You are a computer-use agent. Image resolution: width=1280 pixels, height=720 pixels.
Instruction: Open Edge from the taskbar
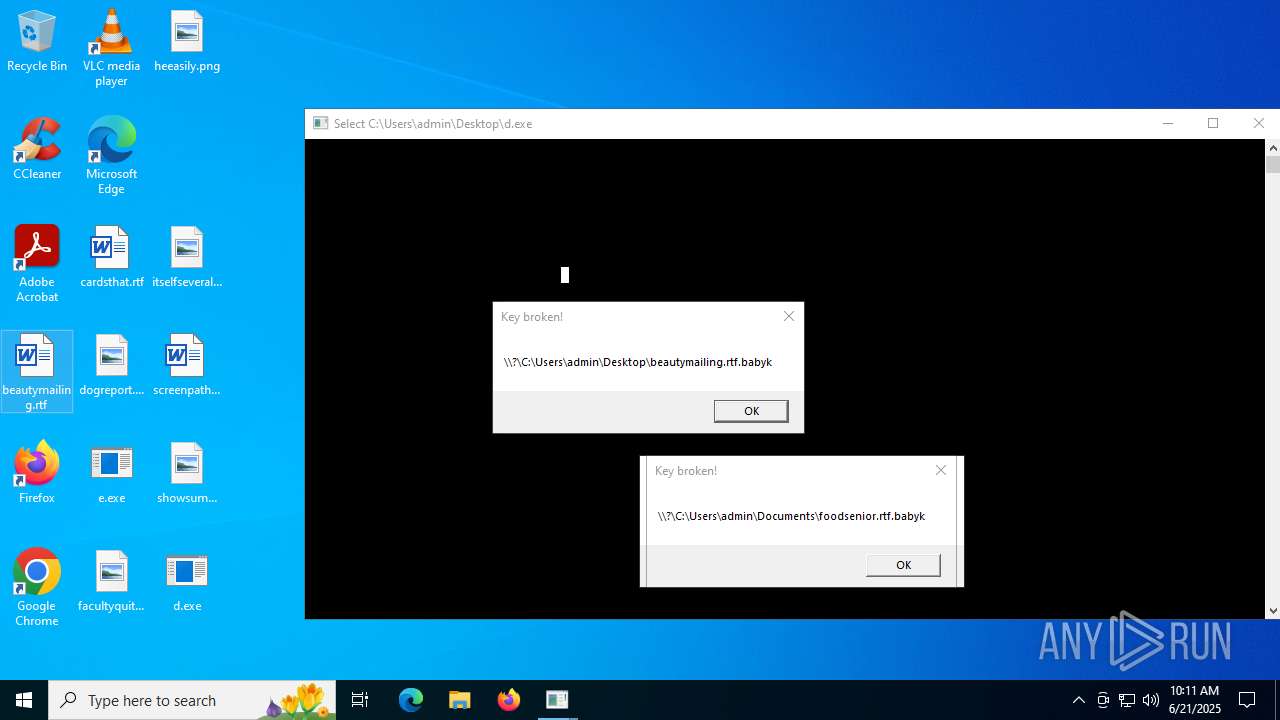click(411, 700)
